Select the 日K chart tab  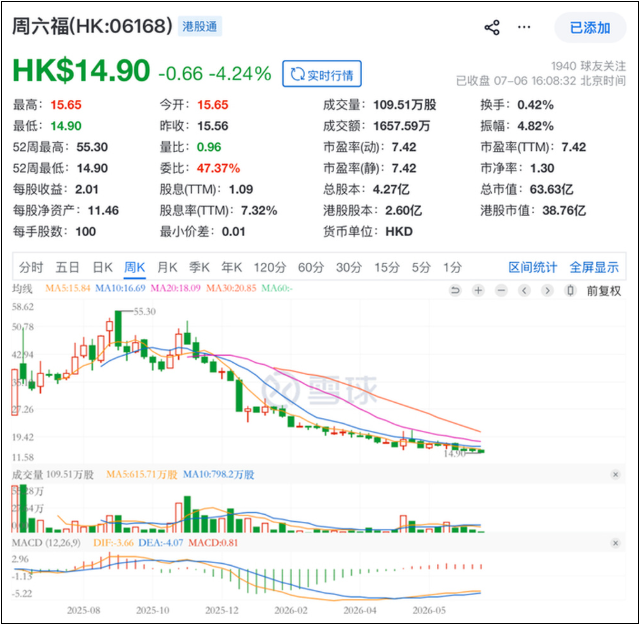102,267
